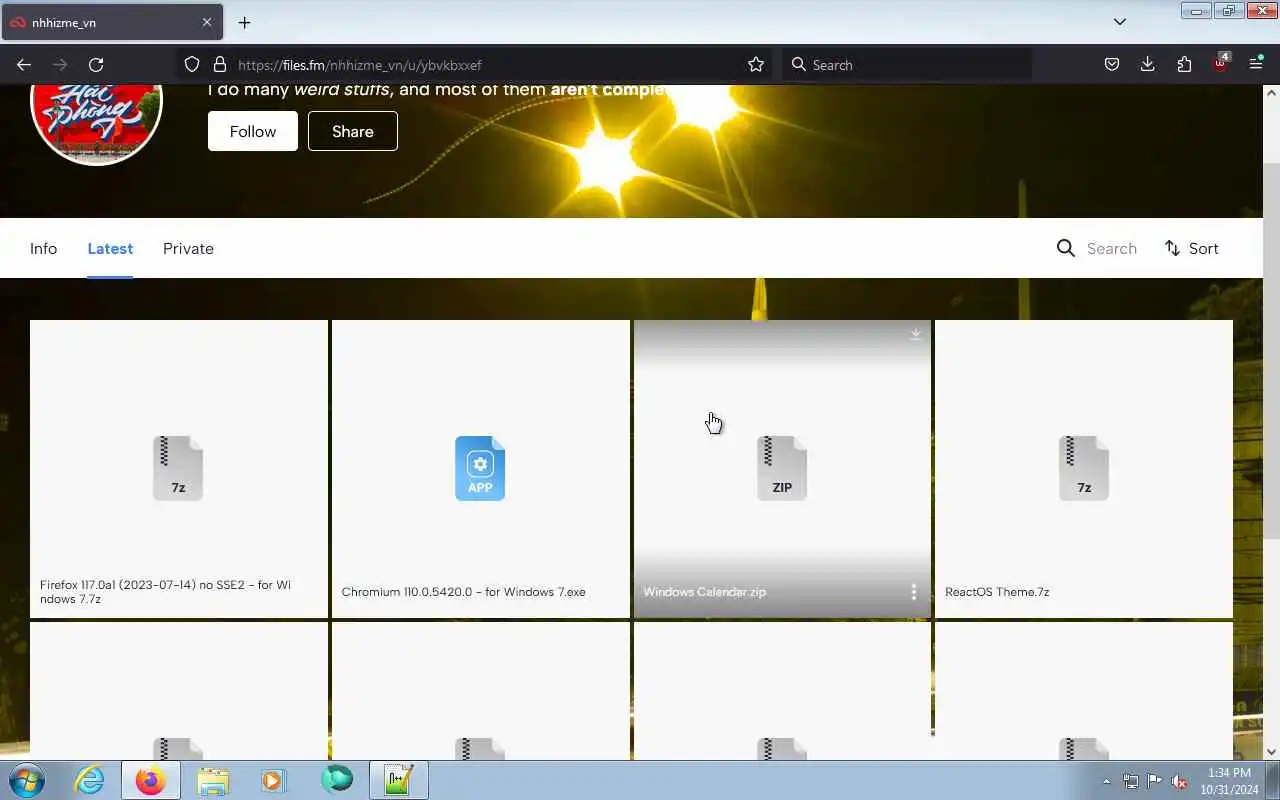1280x800 pixels.
Task: Click the magnifier icon beside Search
Action: [x=1066, y=248]
